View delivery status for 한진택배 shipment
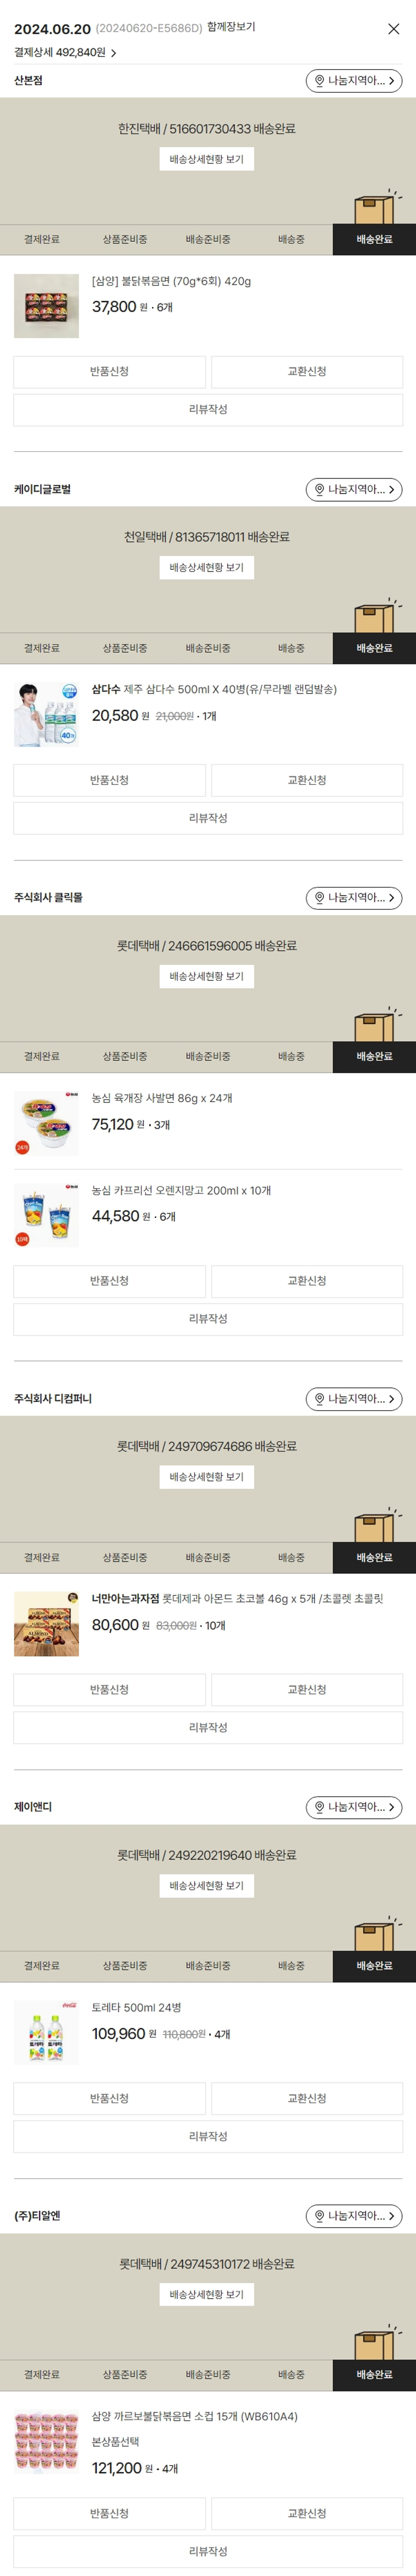Viewport: 416px width, 2576px height. [206, 159]
